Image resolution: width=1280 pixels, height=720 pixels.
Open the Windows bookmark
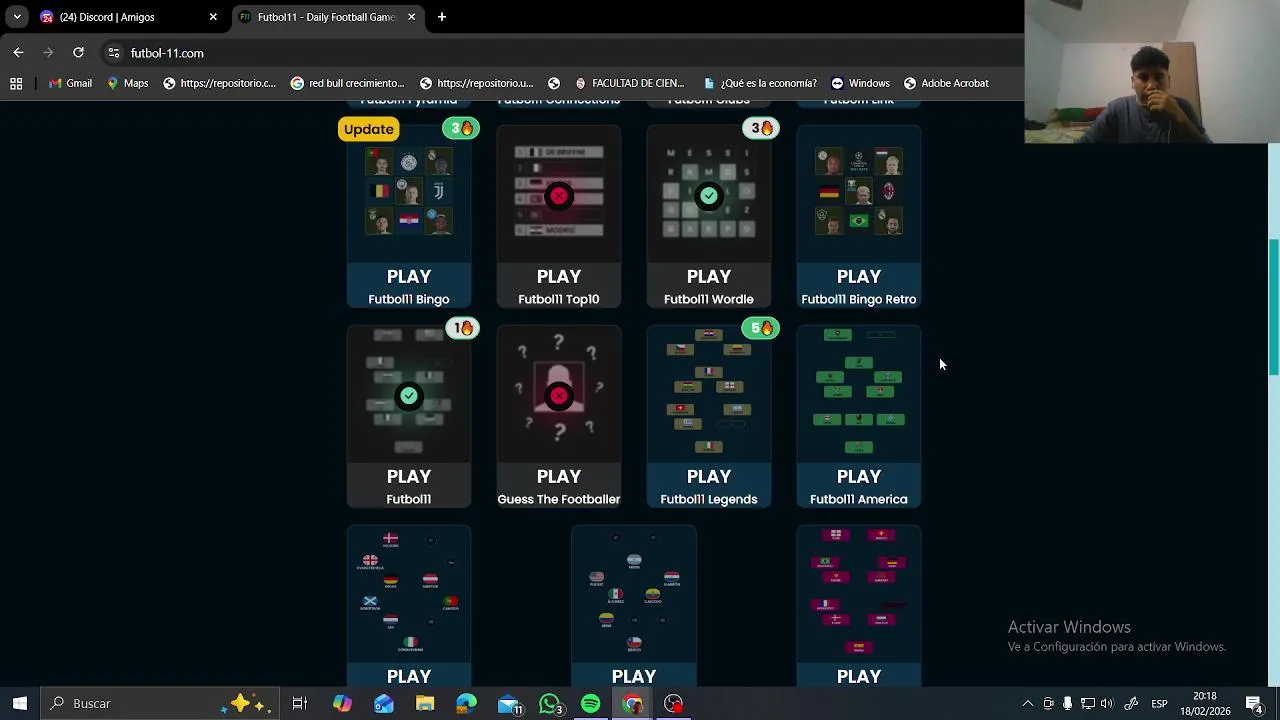[x=860, y=83]
